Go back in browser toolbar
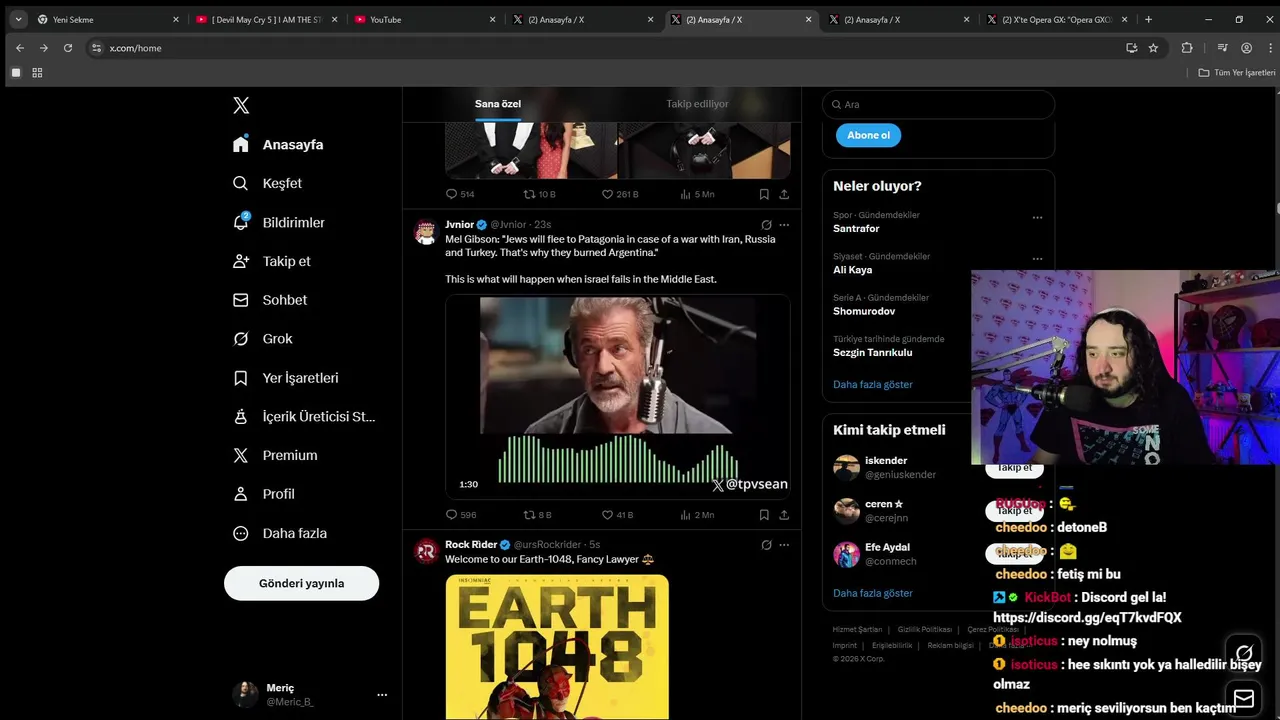The width and height of the screenshot is (1280, 720). tap(20, 48)
